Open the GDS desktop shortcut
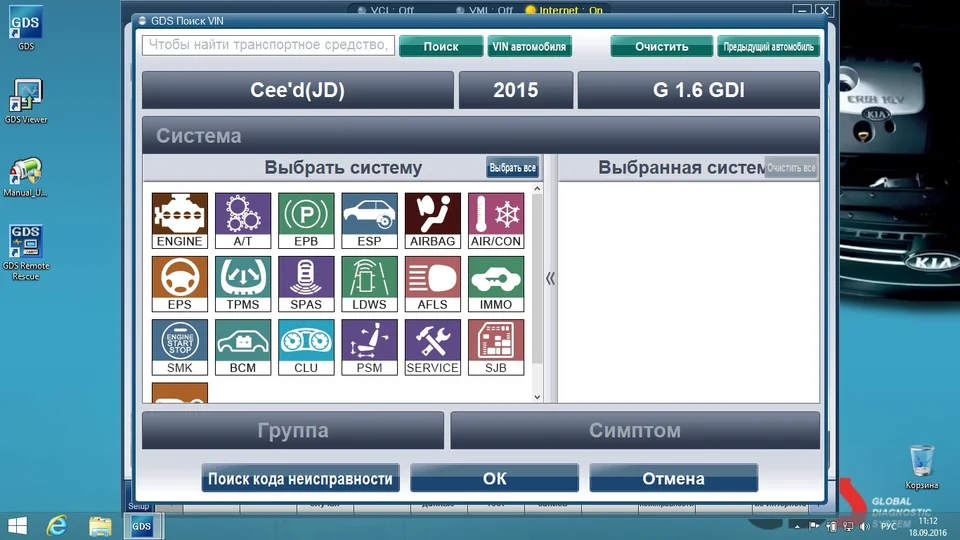 click(26, 28)
